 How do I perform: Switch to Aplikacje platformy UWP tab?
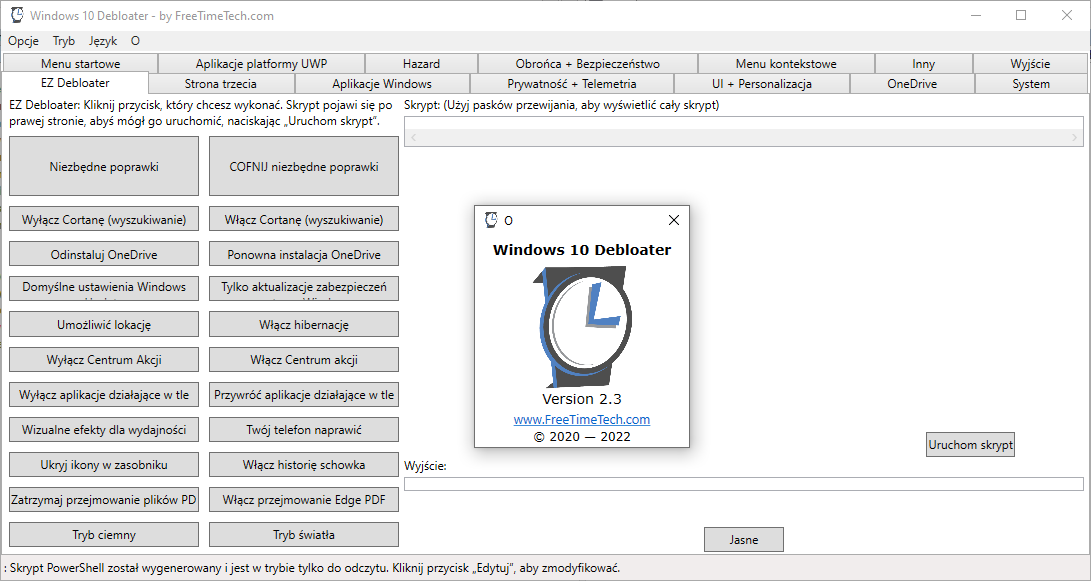pyautogui.click(x=262, y=63)
